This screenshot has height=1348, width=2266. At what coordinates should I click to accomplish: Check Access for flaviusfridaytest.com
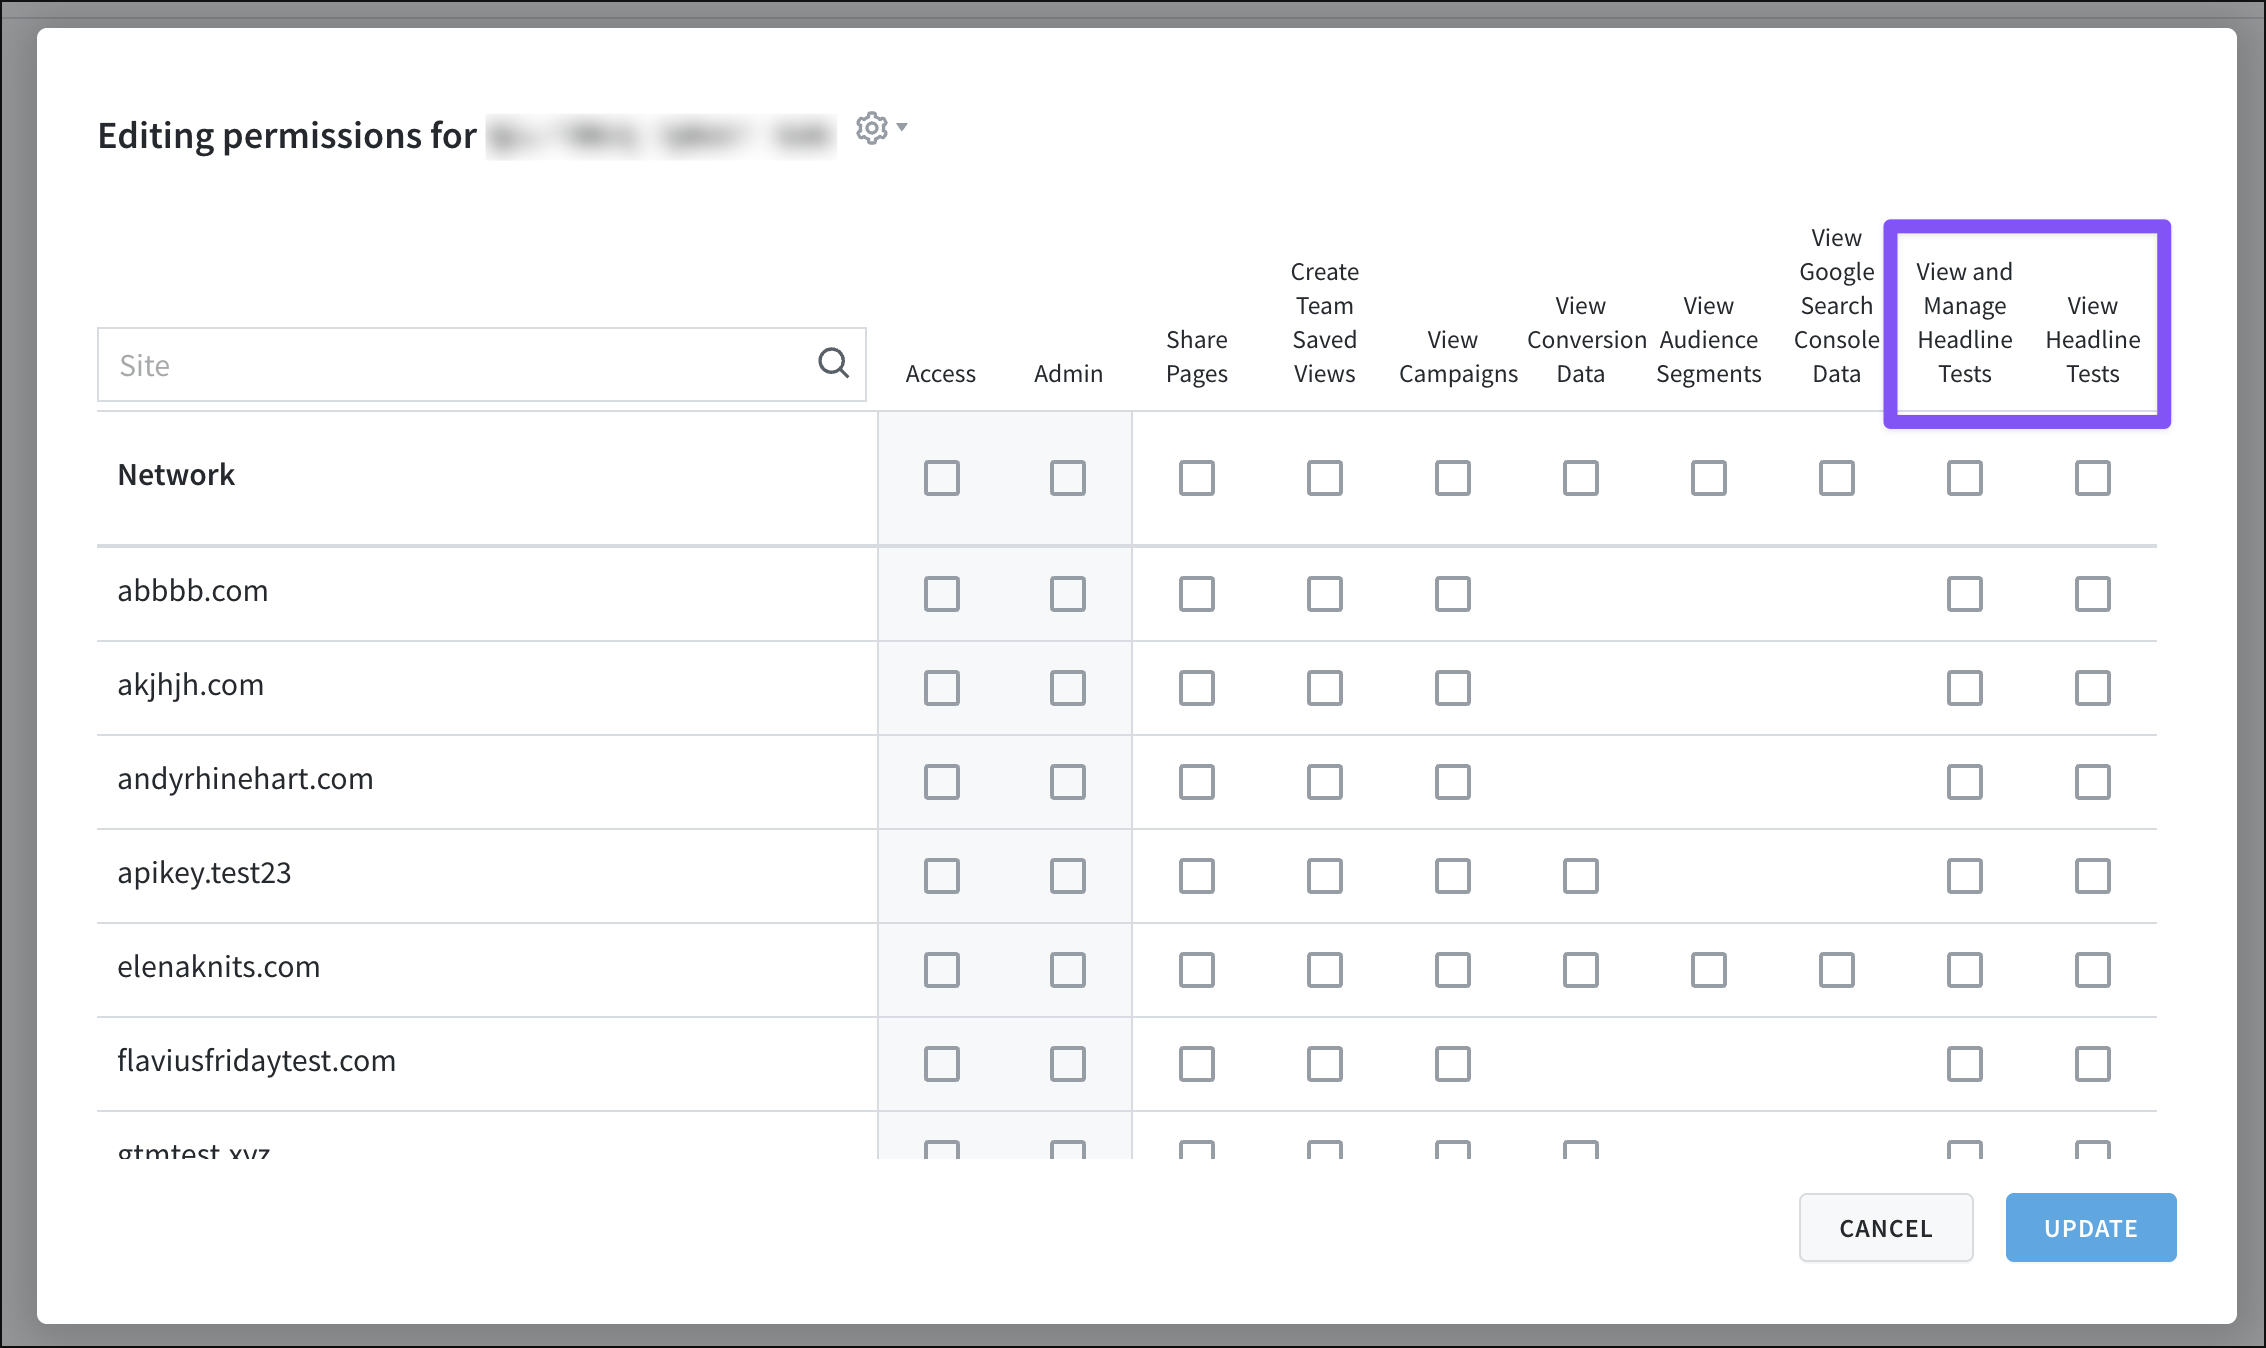[941, 1064]
